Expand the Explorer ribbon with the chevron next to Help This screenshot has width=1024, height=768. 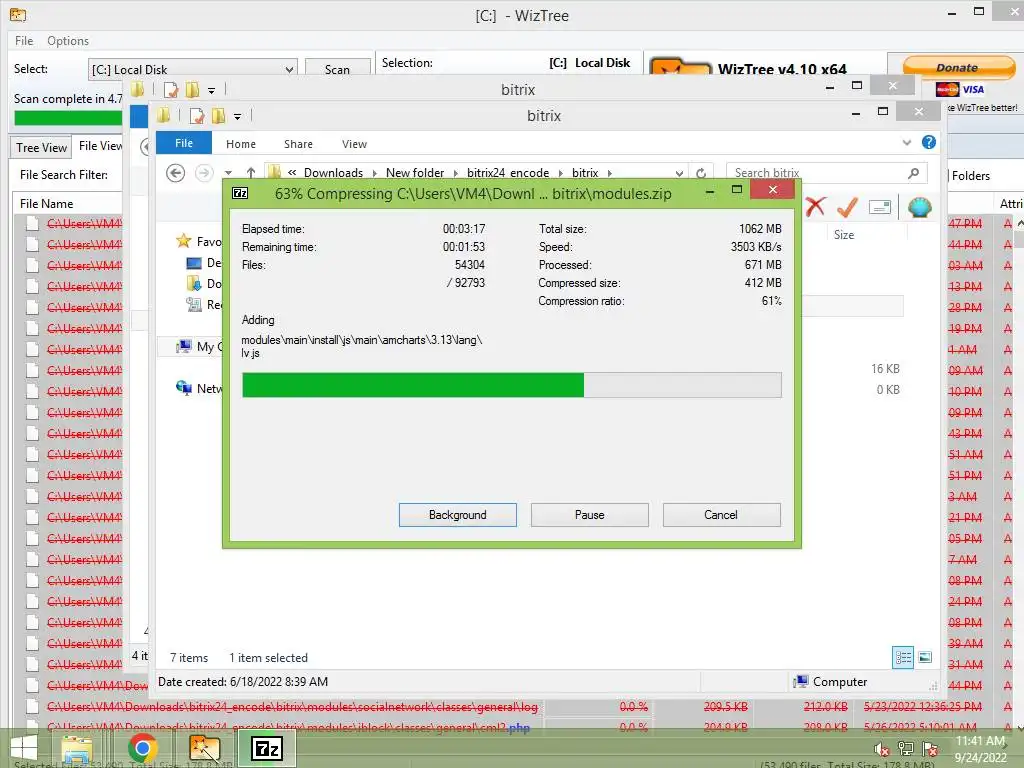906,142
